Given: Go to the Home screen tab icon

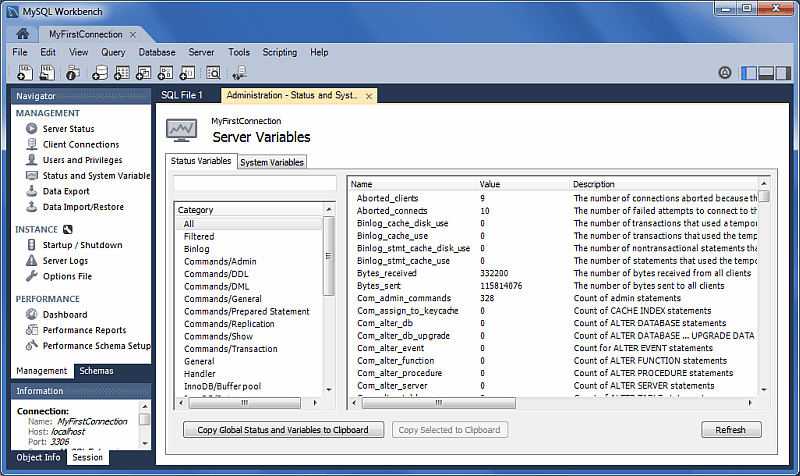Looking at the screenshot, I should (22, 34).
